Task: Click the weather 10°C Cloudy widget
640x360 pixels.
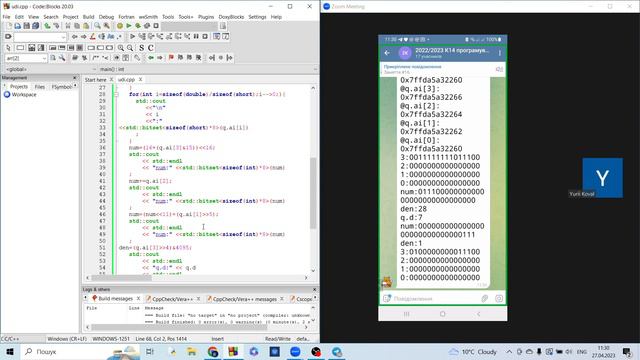Action: (x=473, y=351)
